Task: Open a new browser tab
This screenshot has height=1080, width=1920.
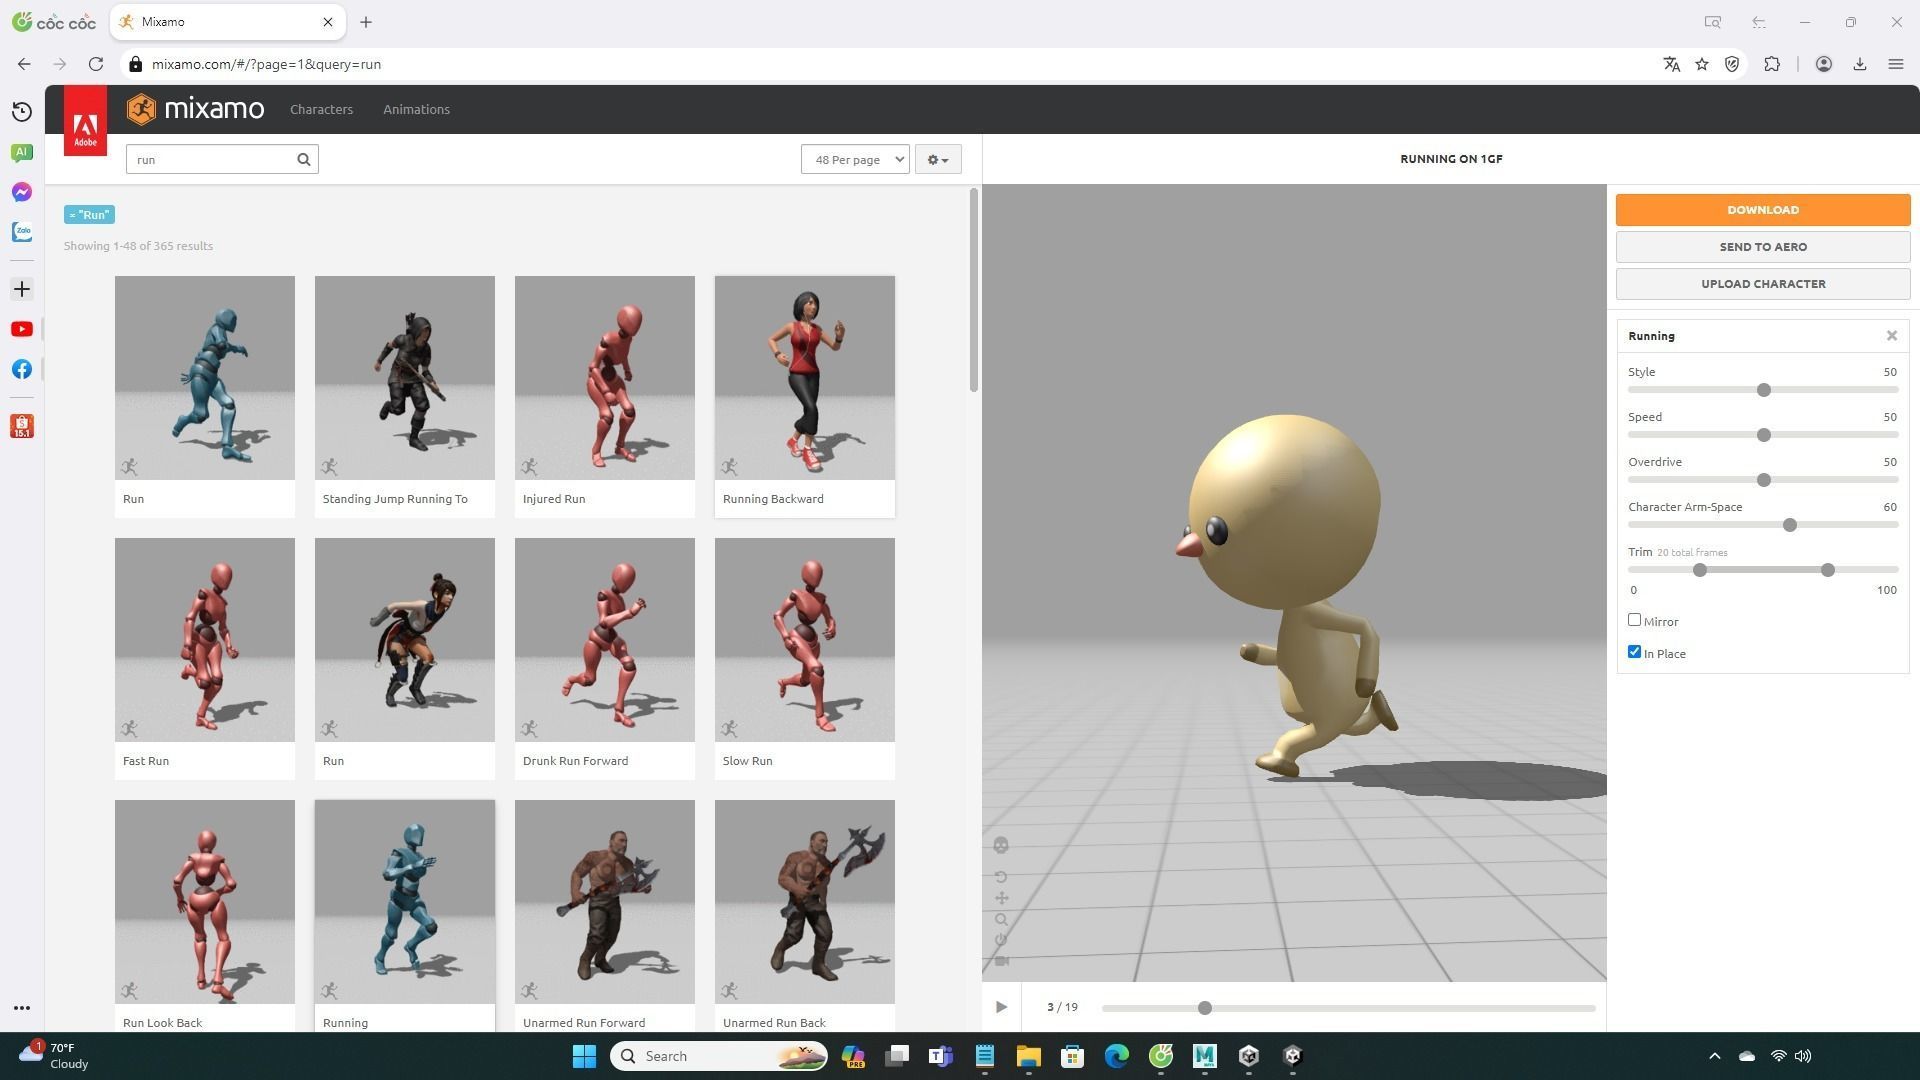Action: (x=366, y=22)
